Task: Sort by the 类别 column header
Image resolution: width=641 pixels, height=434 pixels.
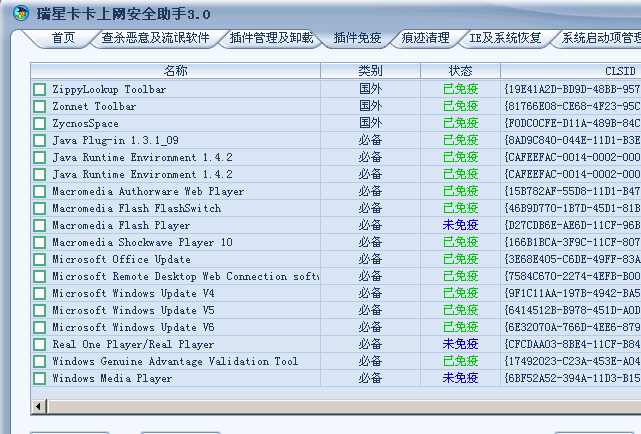Action: coord(370,71)
